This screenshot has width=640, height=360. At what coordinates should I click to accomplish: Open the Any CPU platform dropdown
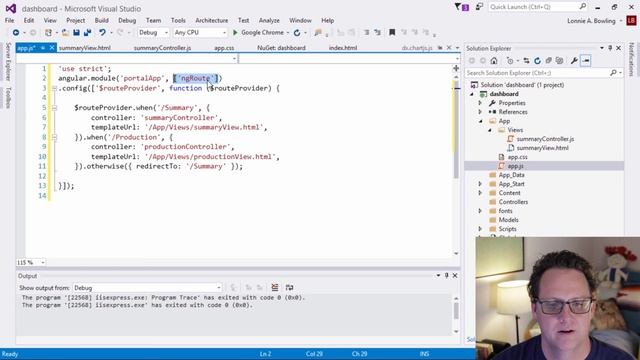[200, 32]
